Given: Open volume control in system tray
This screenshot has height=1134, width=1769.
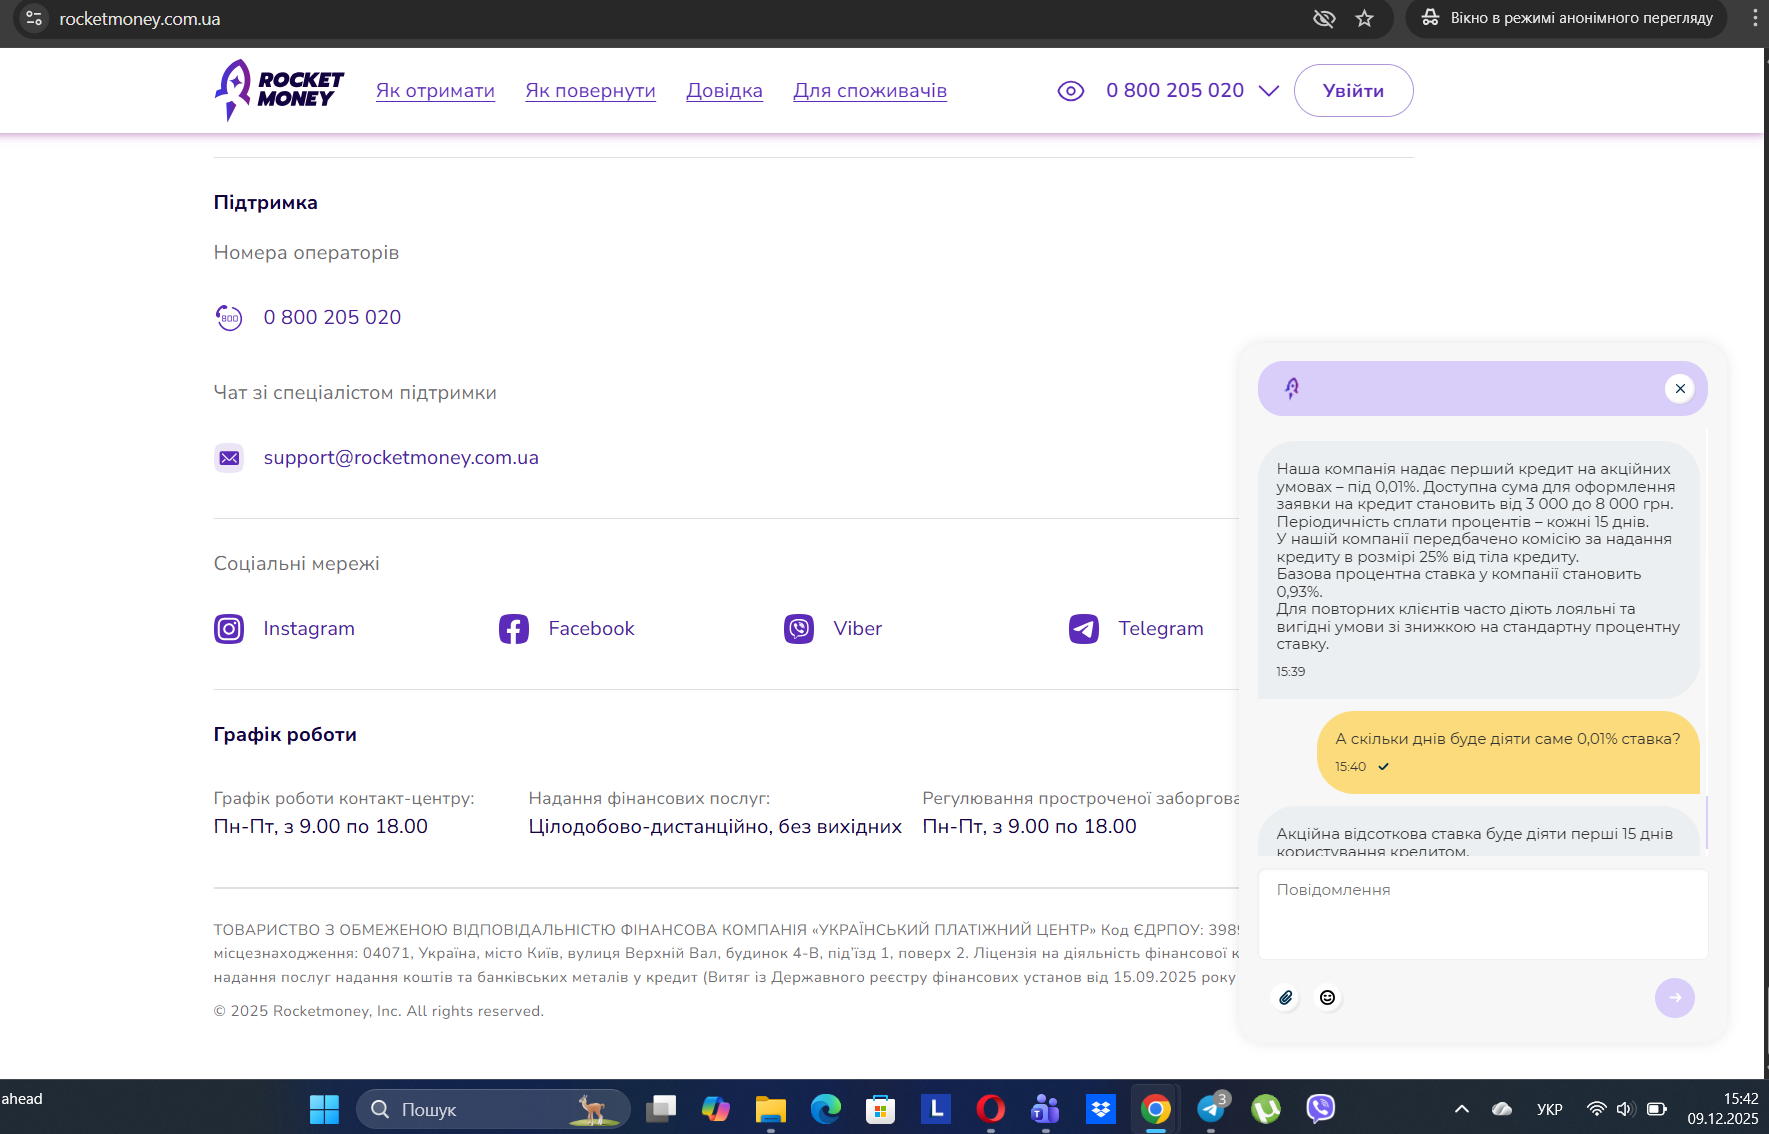Looking at the screenshot, I should 1625,1109.
